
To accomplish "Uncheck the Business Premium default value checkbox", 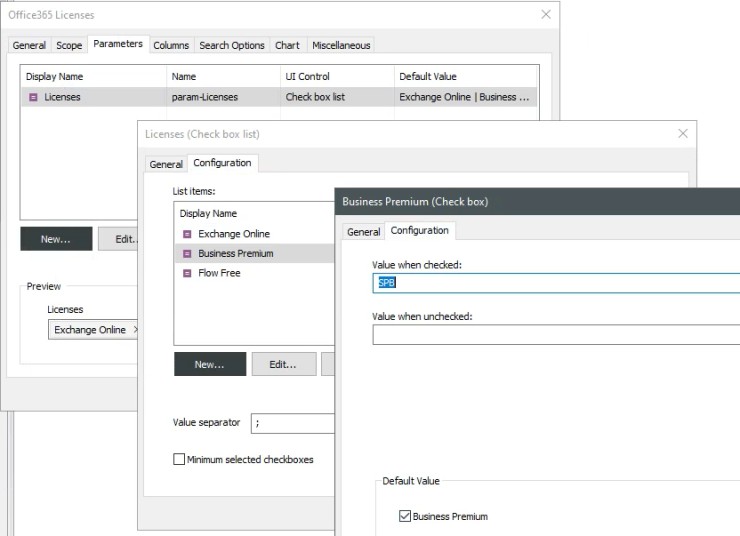I will (x=404, y=516).
